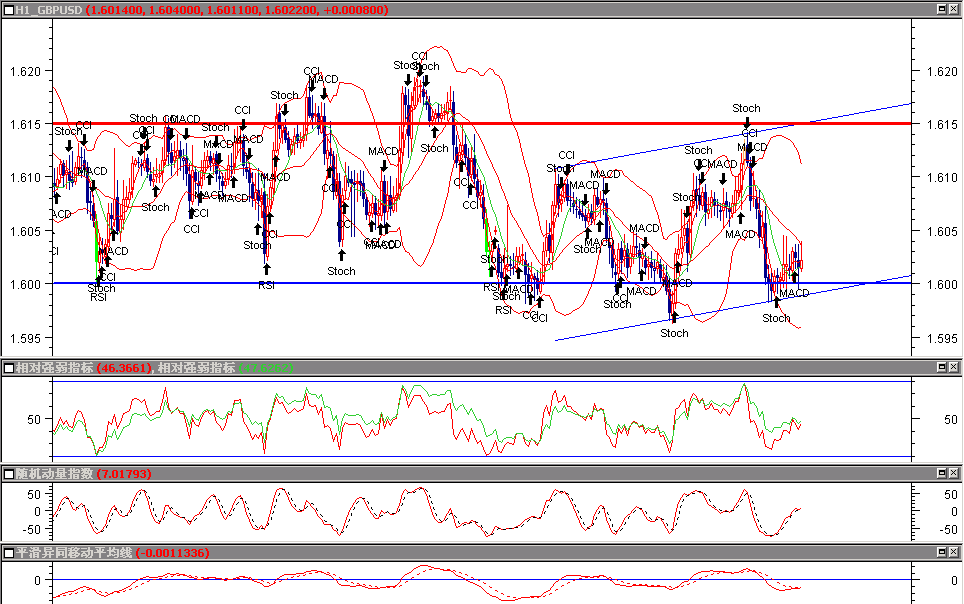Maximize the H1_GBPUSD price chart panel

click(942, 9)
